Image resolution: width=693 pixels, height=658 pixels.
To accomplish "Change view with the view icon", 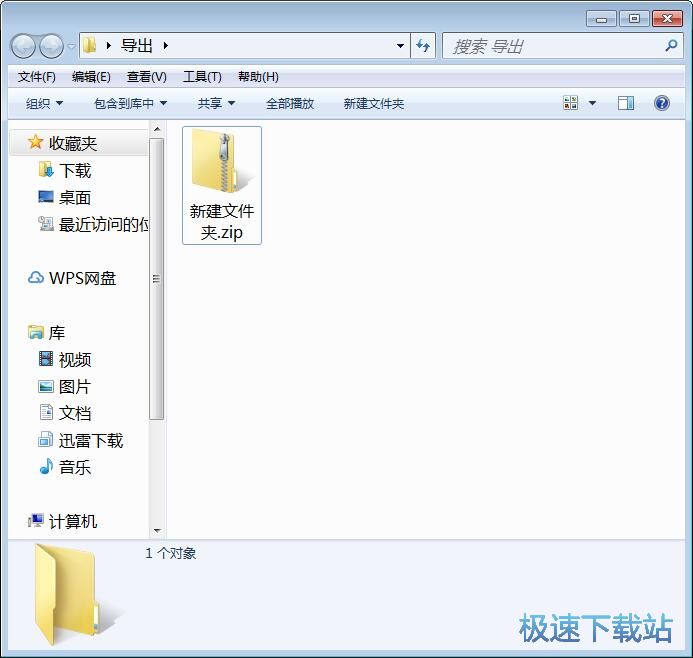I will [x=571, y=103].
